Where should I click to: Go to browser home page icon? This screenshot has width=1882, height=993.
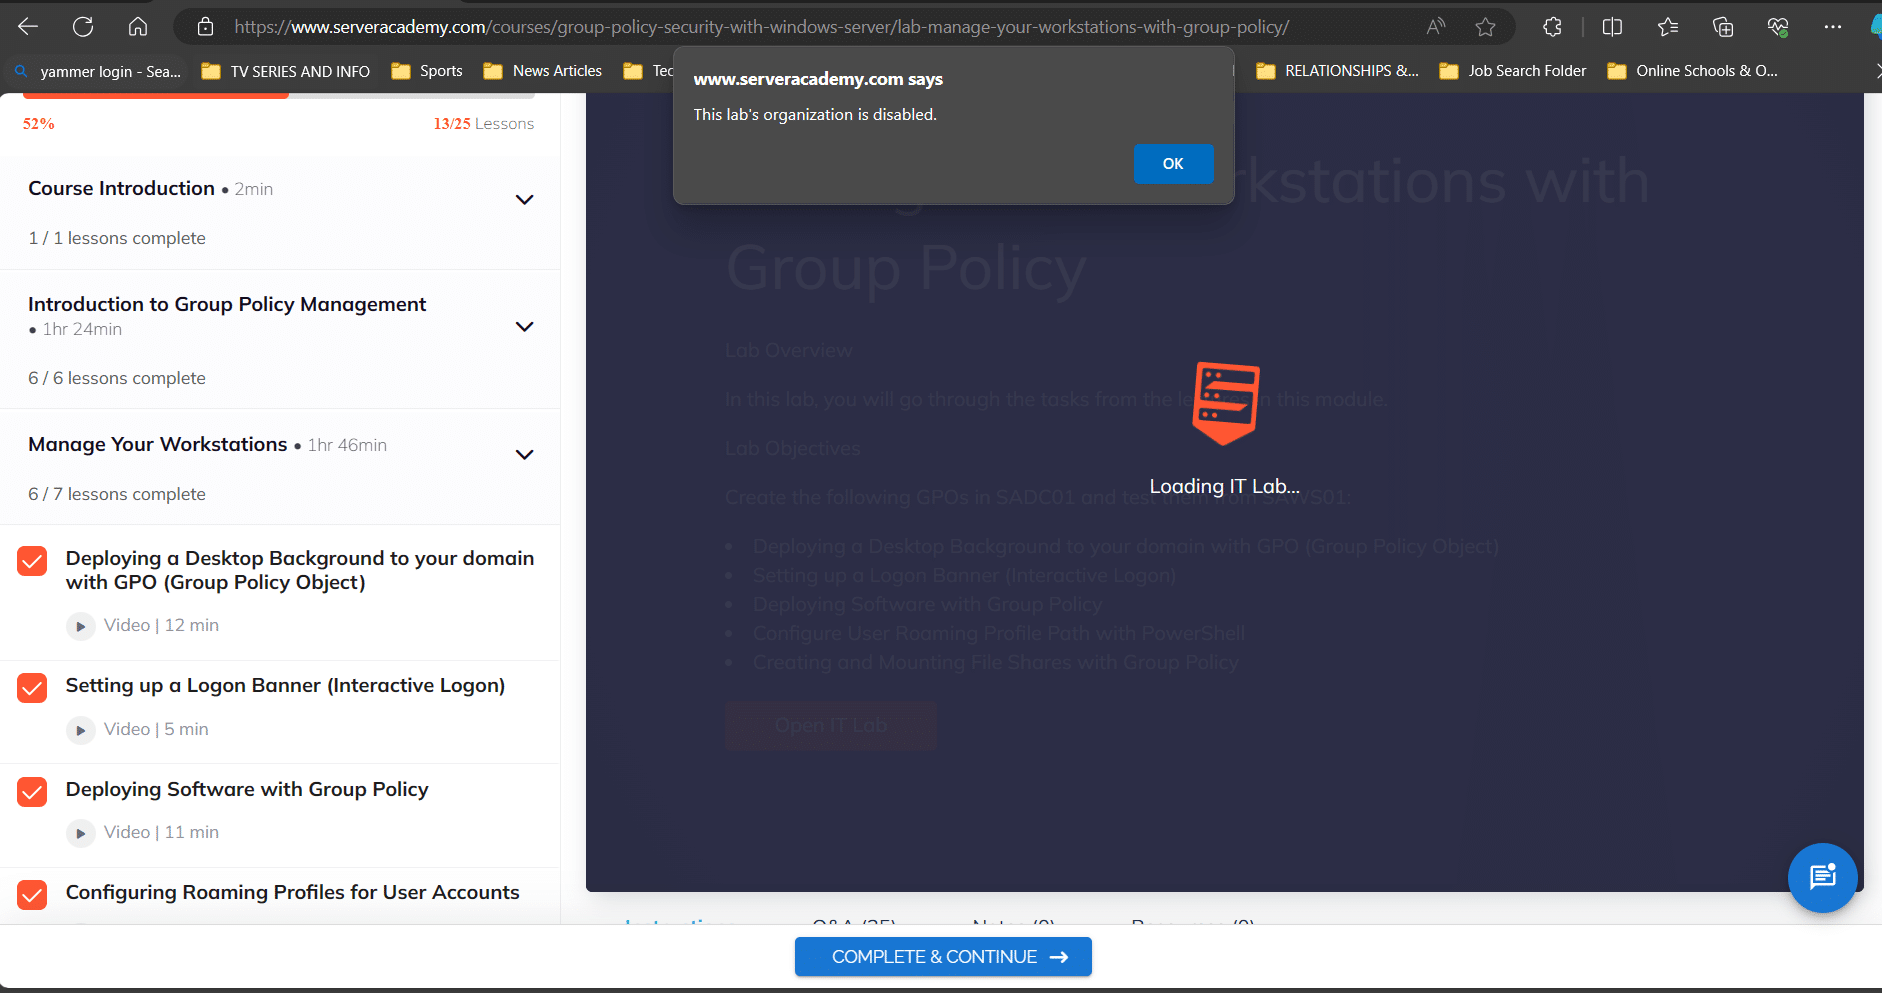138,27
